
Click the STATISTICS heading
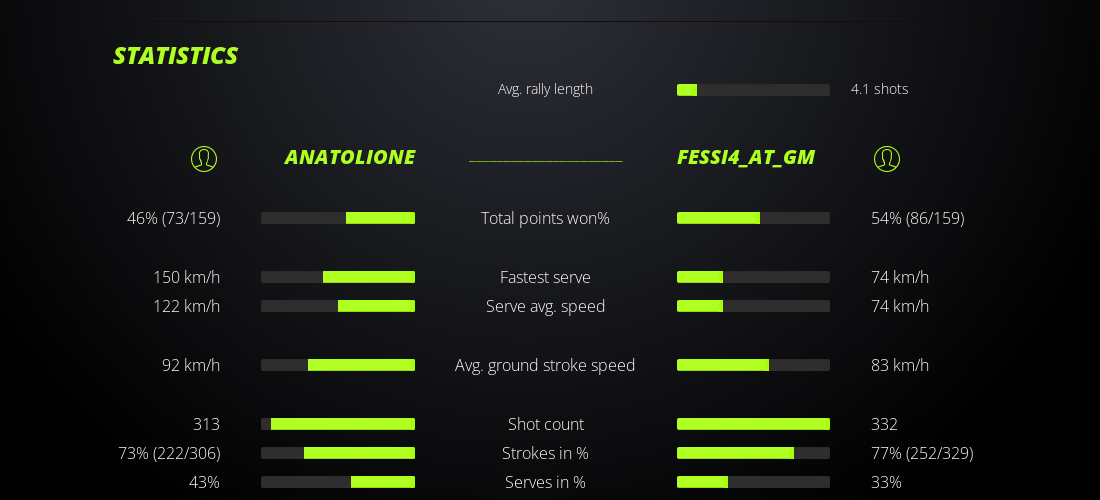176,56
